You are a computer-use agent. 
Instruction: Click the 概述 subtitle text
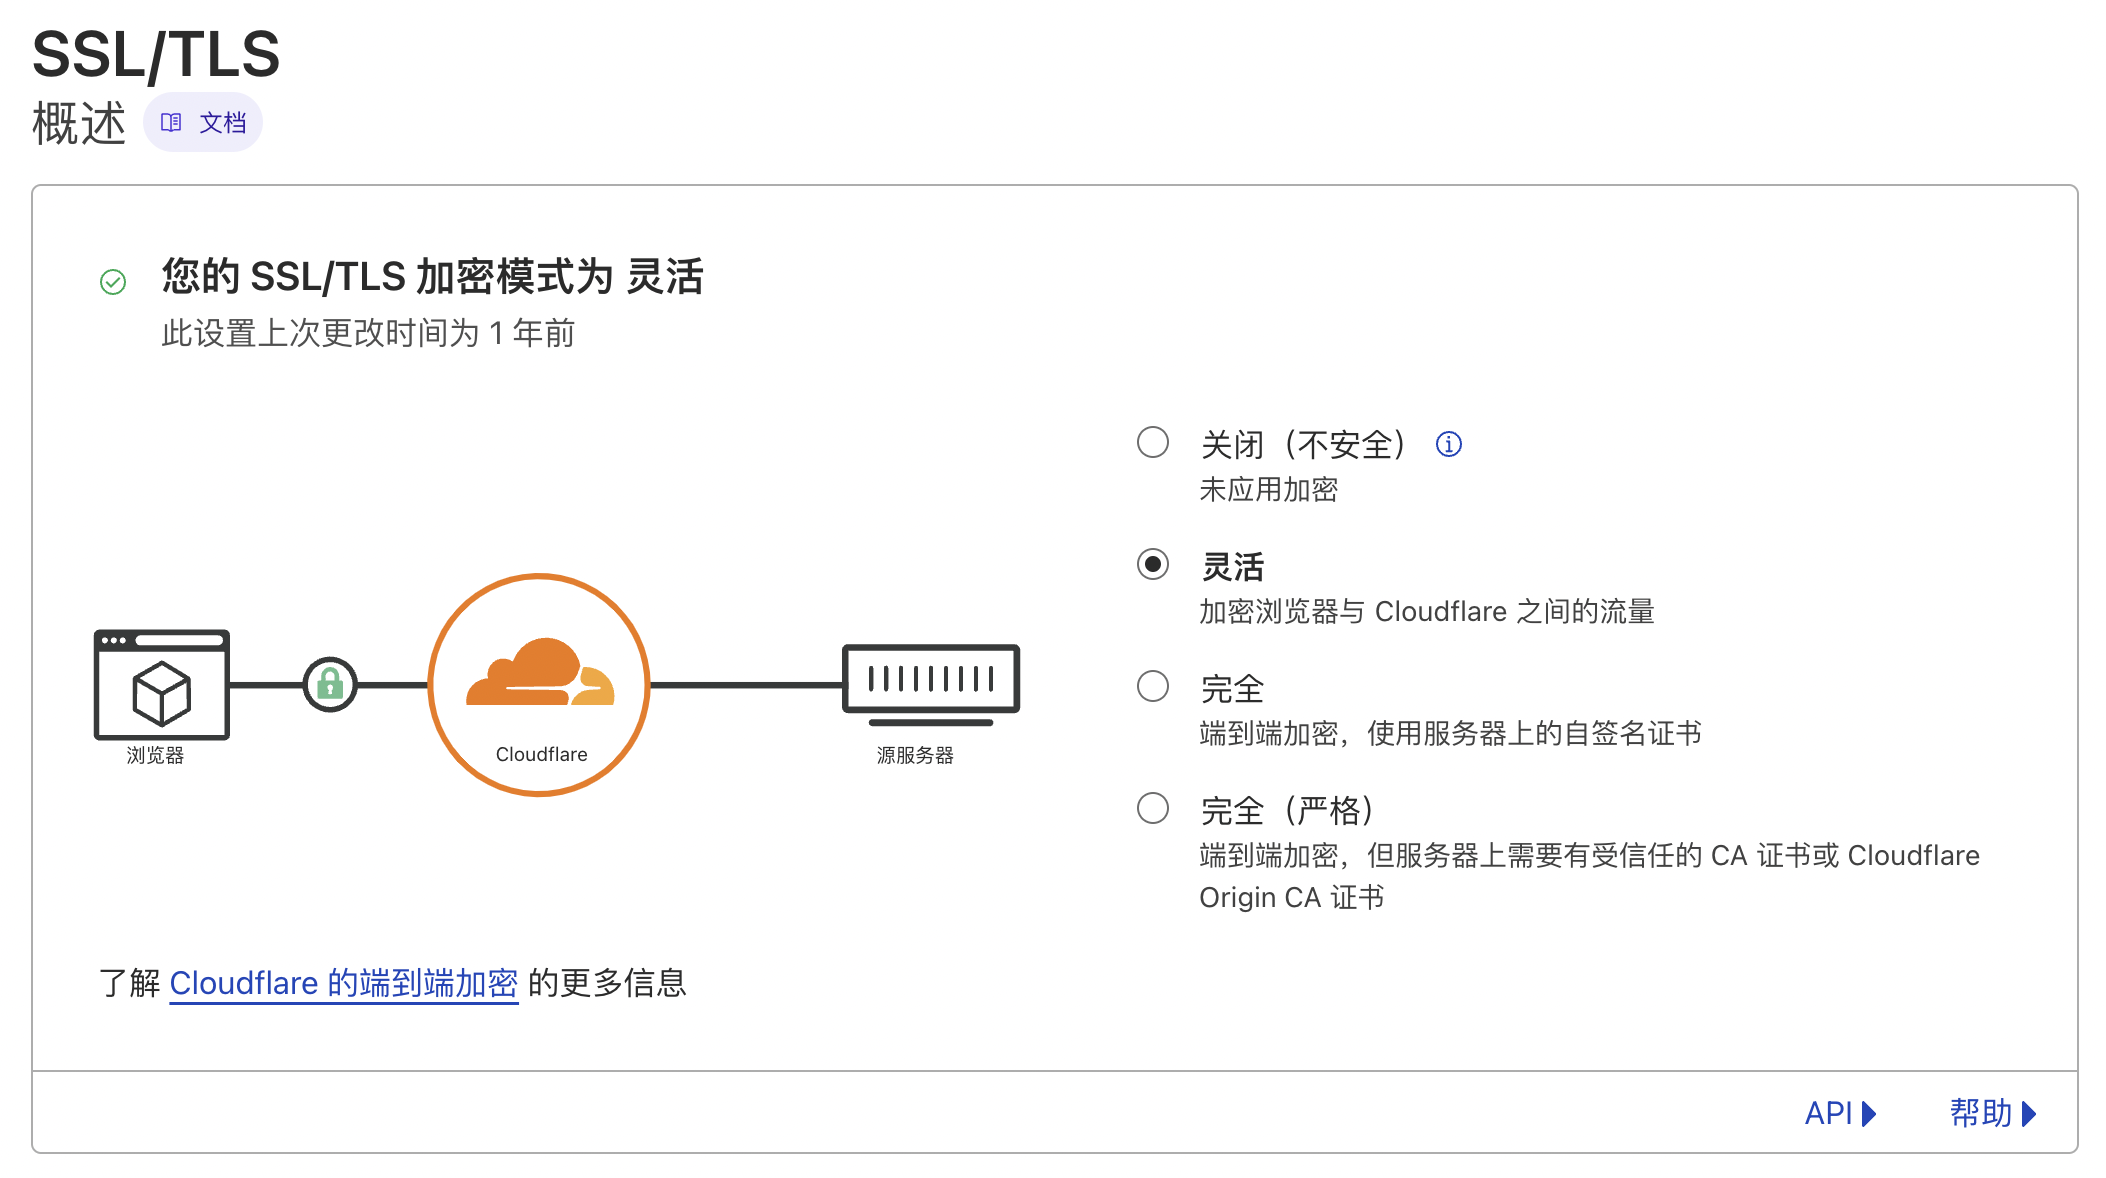[x=79, y=123]
